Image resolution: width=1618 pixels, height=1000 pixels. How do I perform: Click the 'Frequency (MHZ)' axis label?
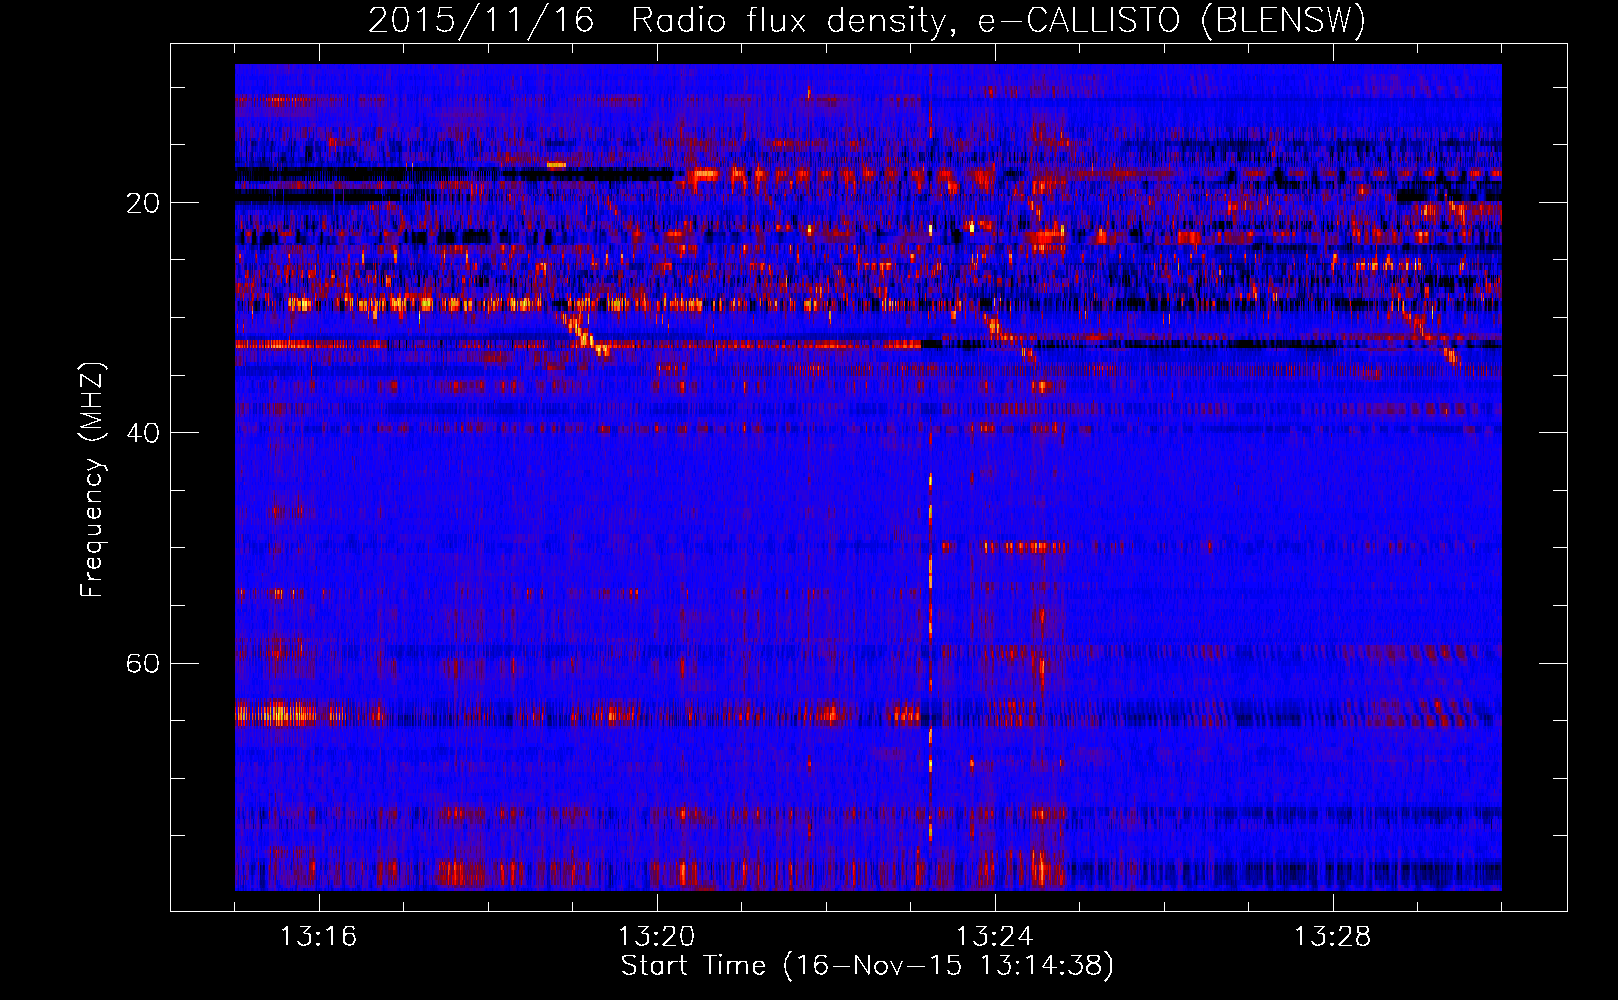point(92,480)
